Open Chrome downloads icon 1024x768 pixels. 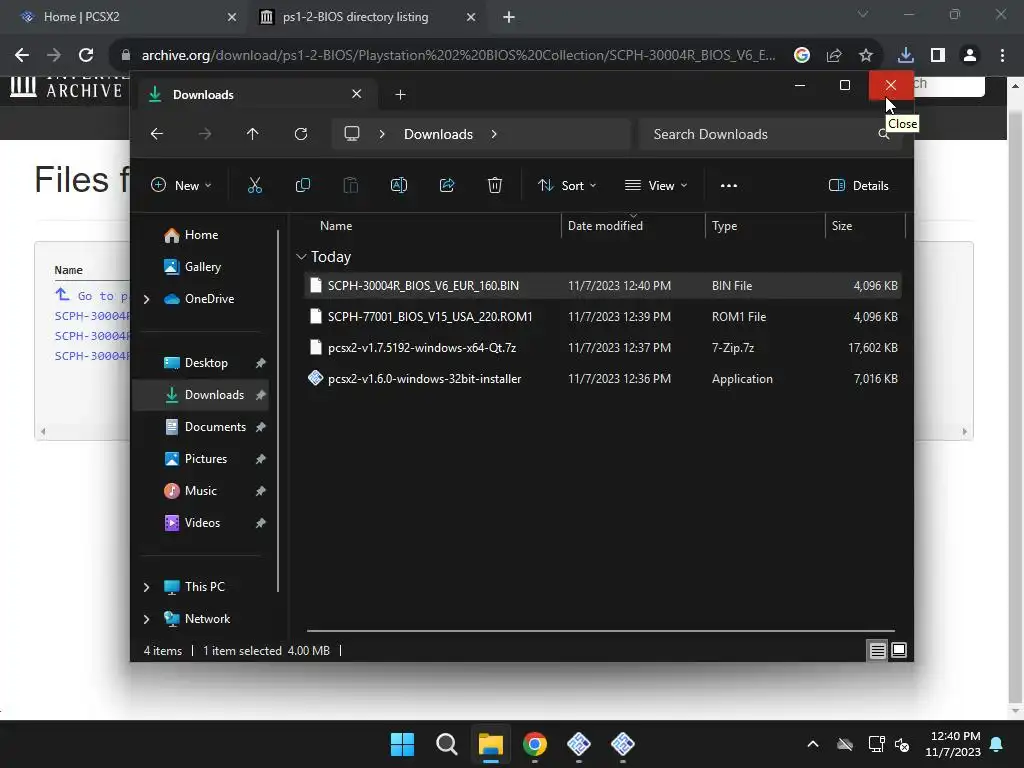[905, 56]
